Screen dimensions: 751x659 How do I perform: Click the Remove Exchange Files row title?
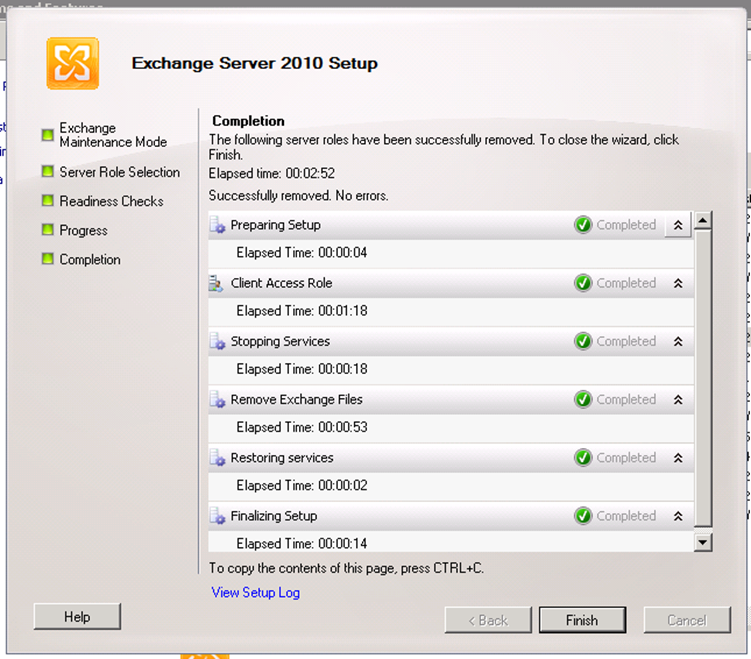pyautogui.click(x=296, y=400)
